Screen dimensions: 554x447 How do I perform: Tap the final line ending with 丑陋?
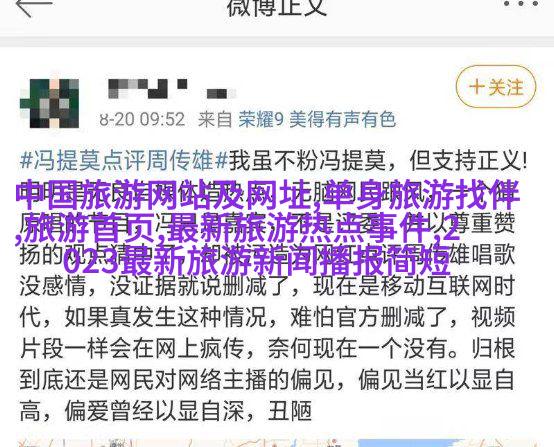pos(166,411)
